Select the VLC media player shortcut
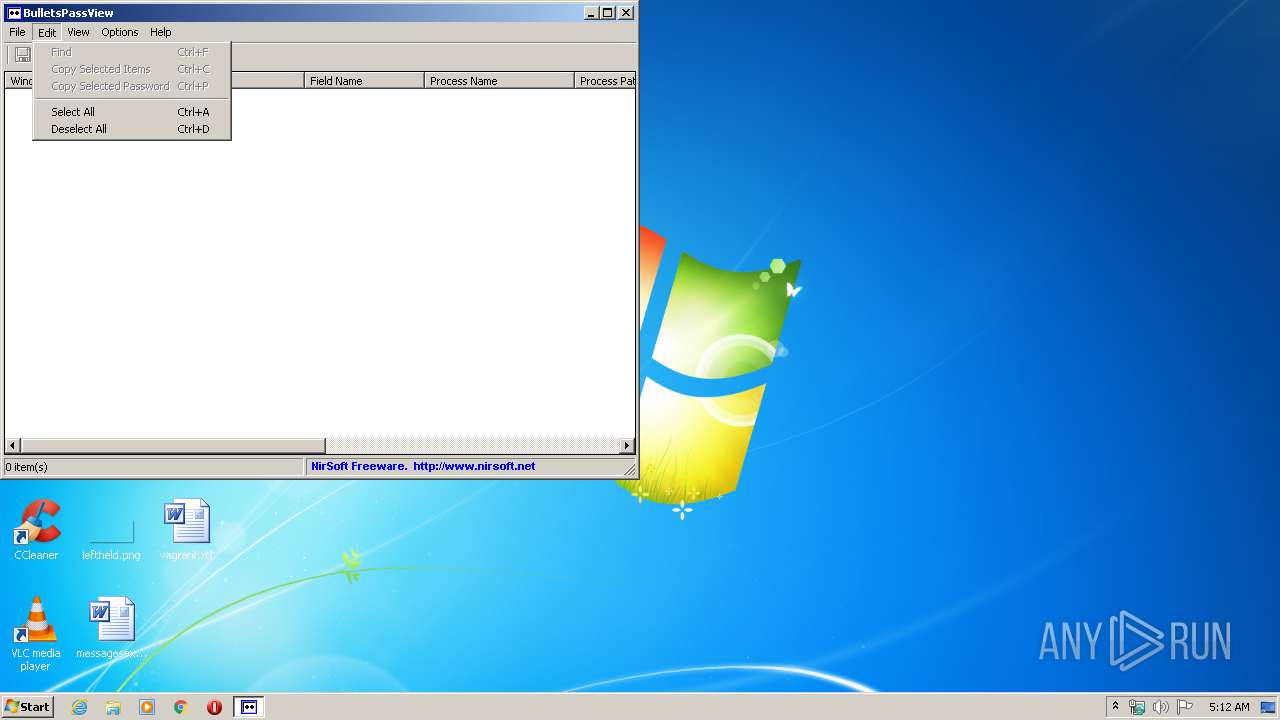The height and width of the screenshot is (720, 1280). coord(35,634)
